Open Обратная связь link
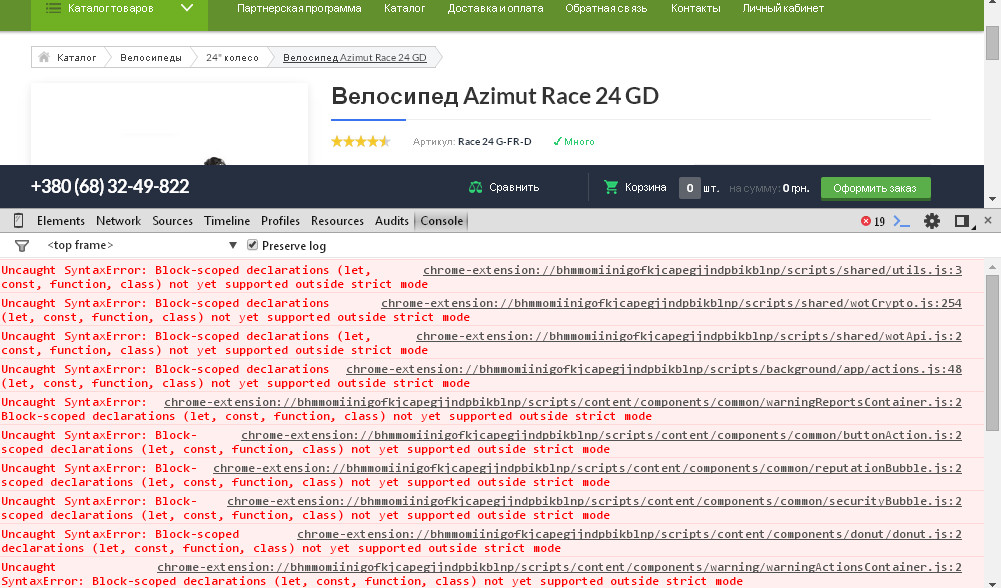The image size is (1001, 588). click(606, 8)
